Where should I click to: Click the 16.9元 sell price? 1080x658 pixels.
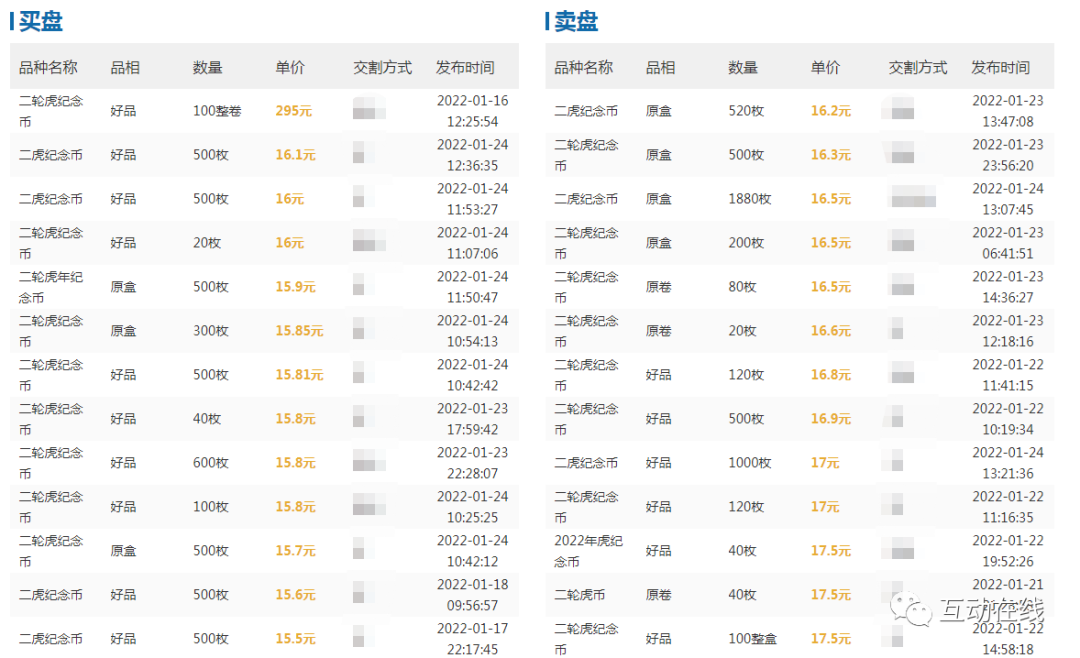831,419
